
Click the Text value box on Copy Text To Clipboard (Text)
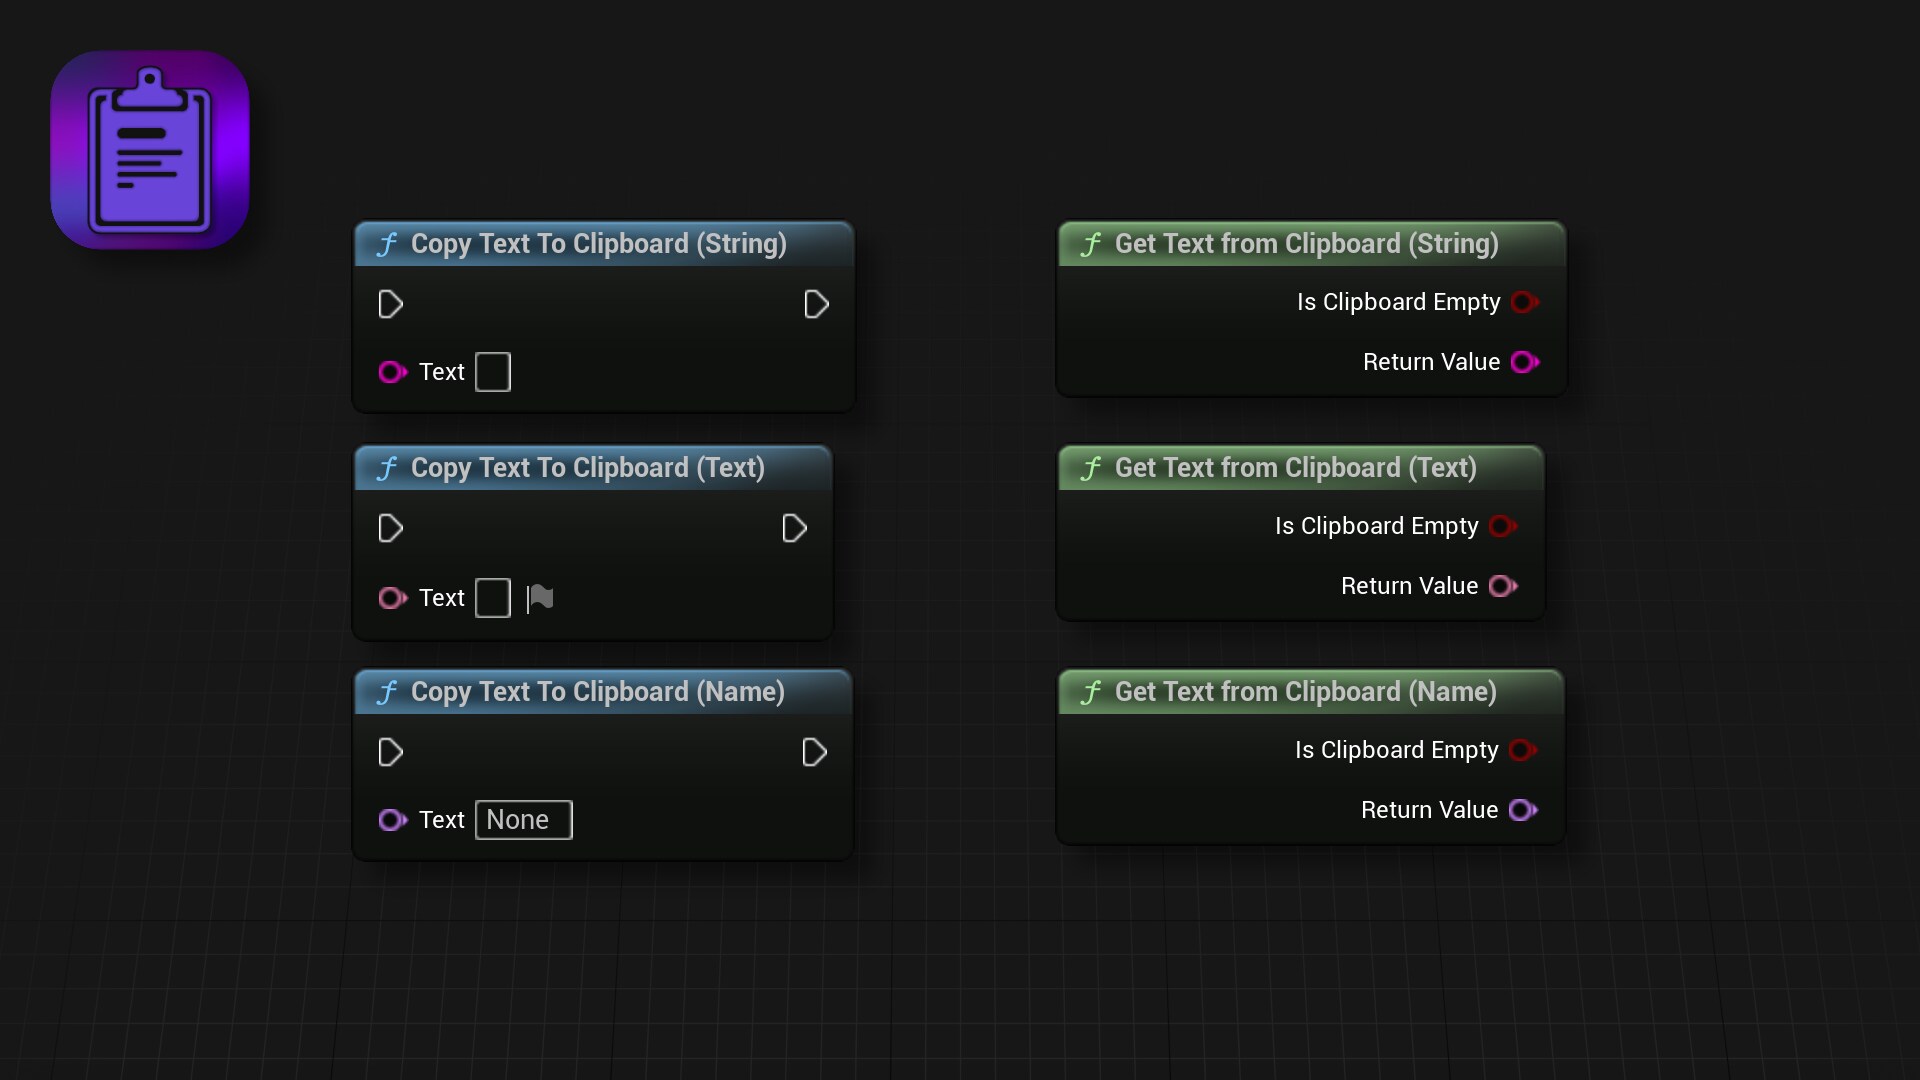pyautogui.click(x=493, y=598)
